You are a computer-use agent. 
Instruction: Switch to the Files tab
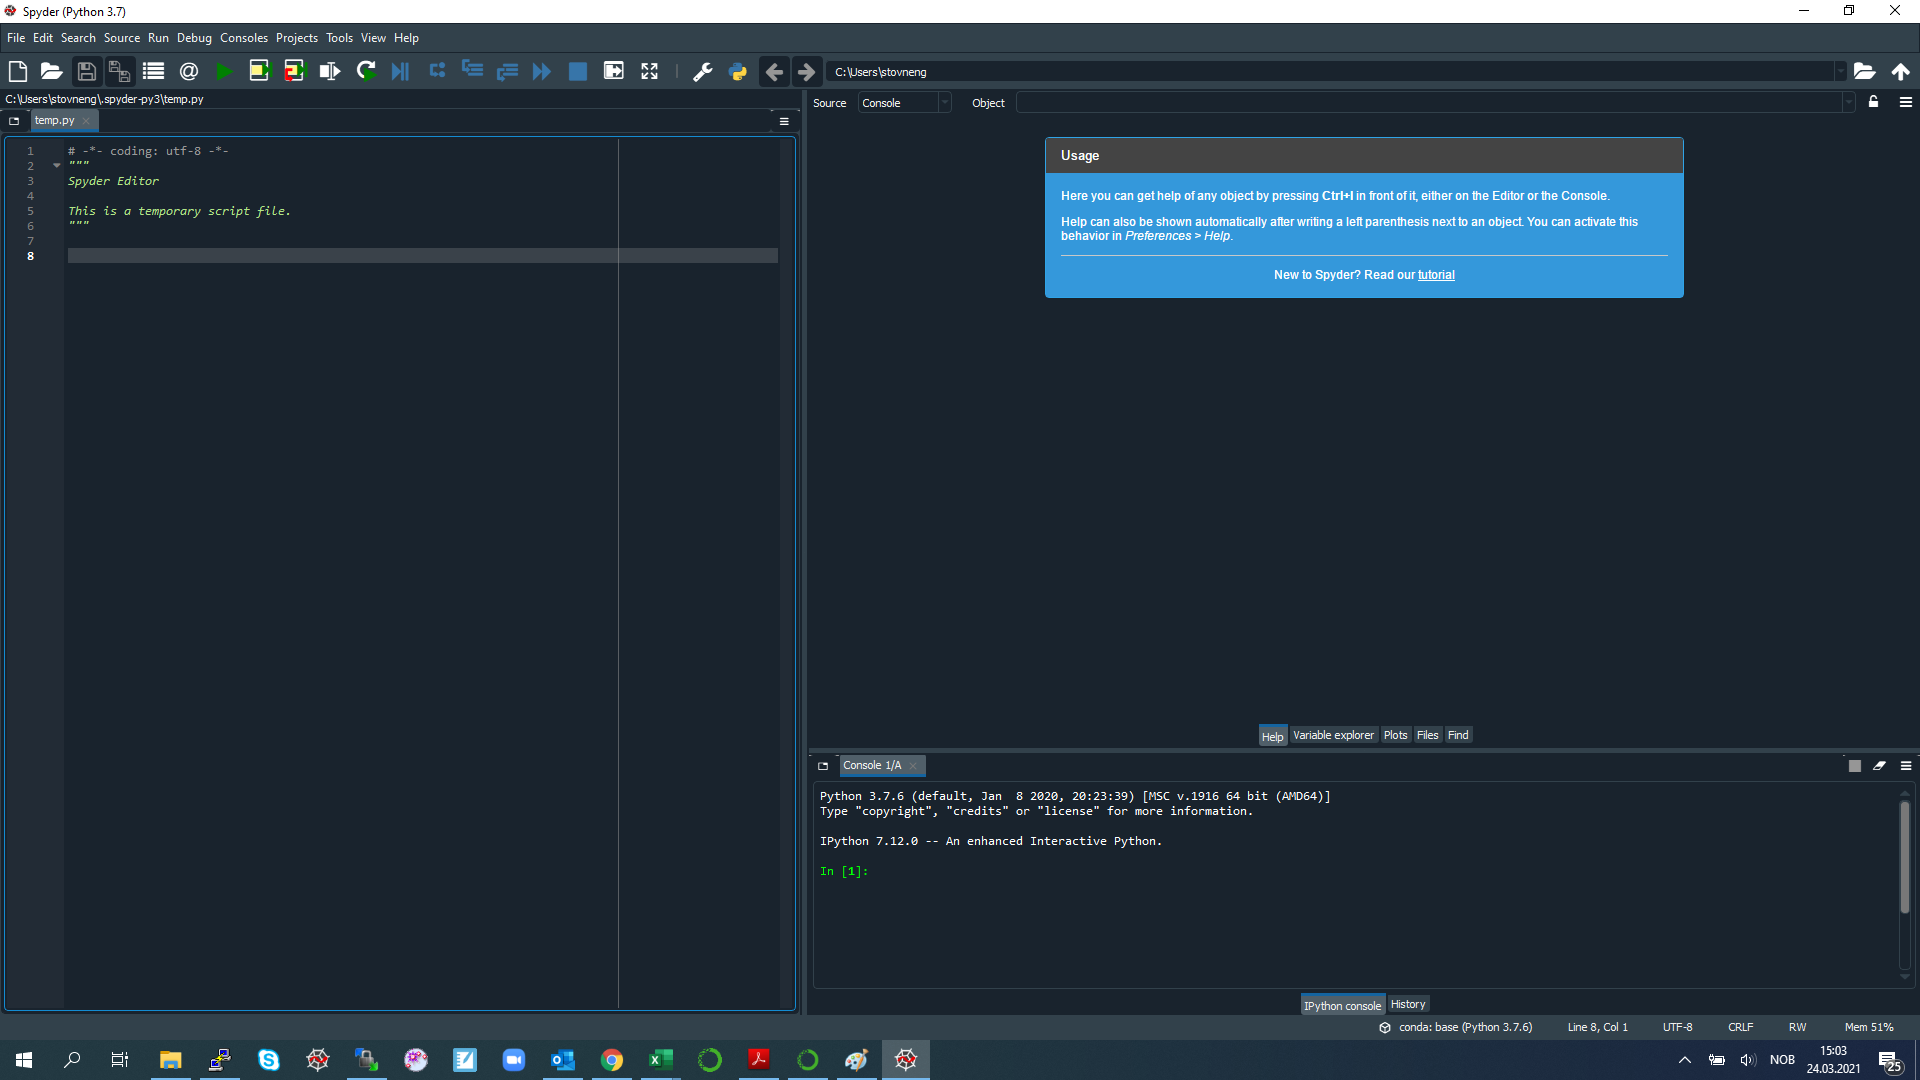[1427, 735]
